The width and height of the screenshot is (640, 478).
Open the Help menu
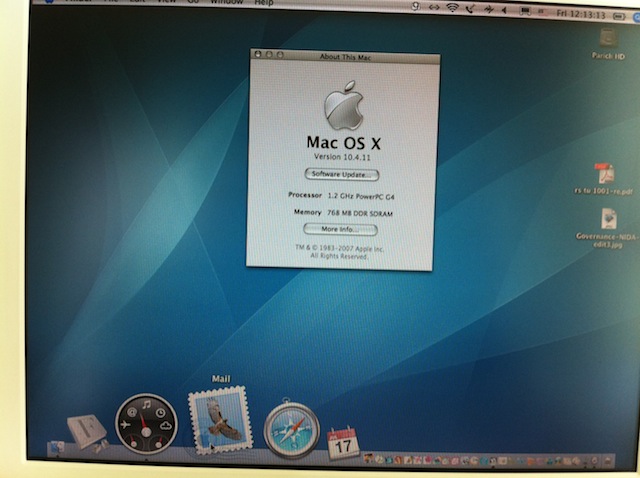click(x=264, y=3)
